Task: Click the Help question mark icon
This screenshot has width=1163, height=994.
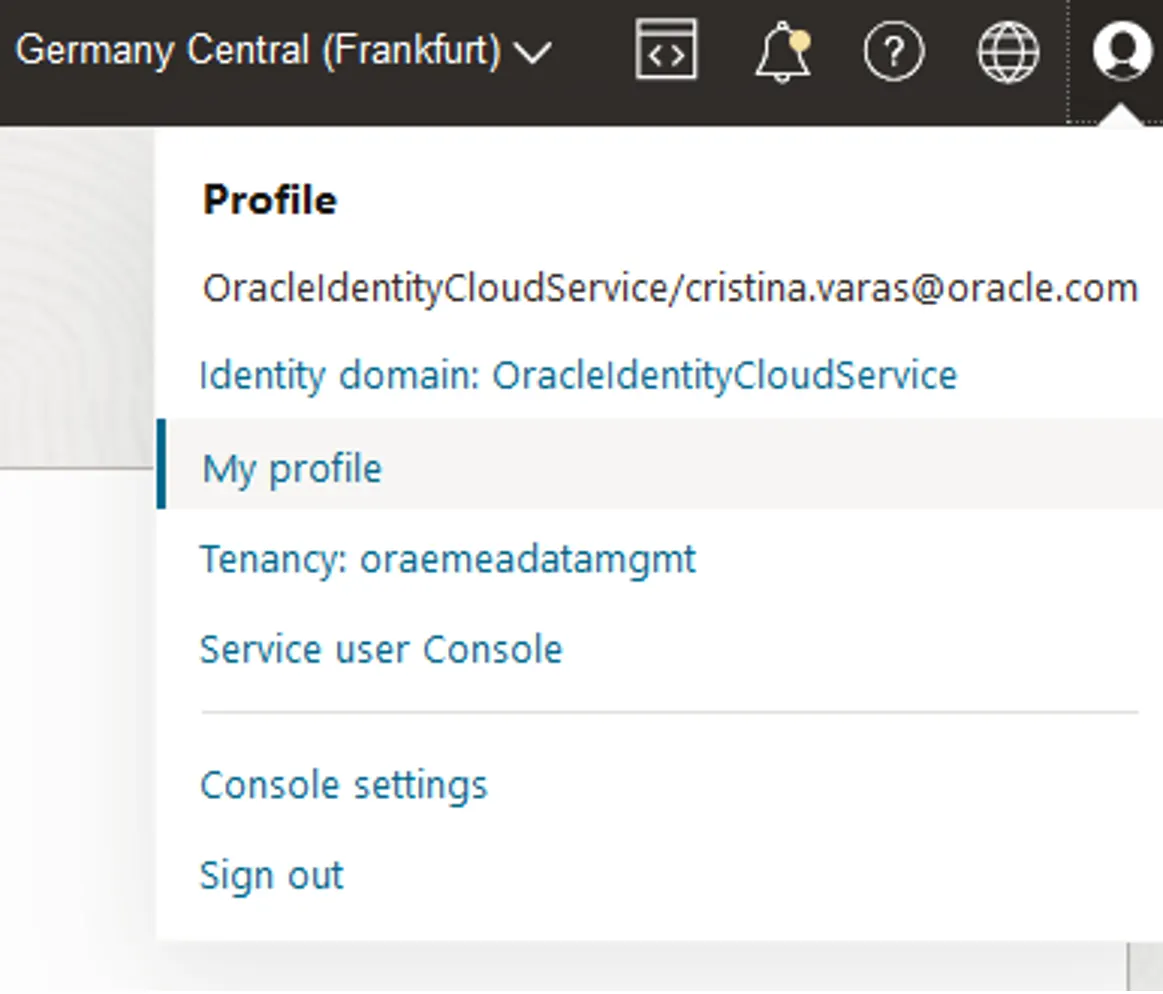Action: coord(893,51)
